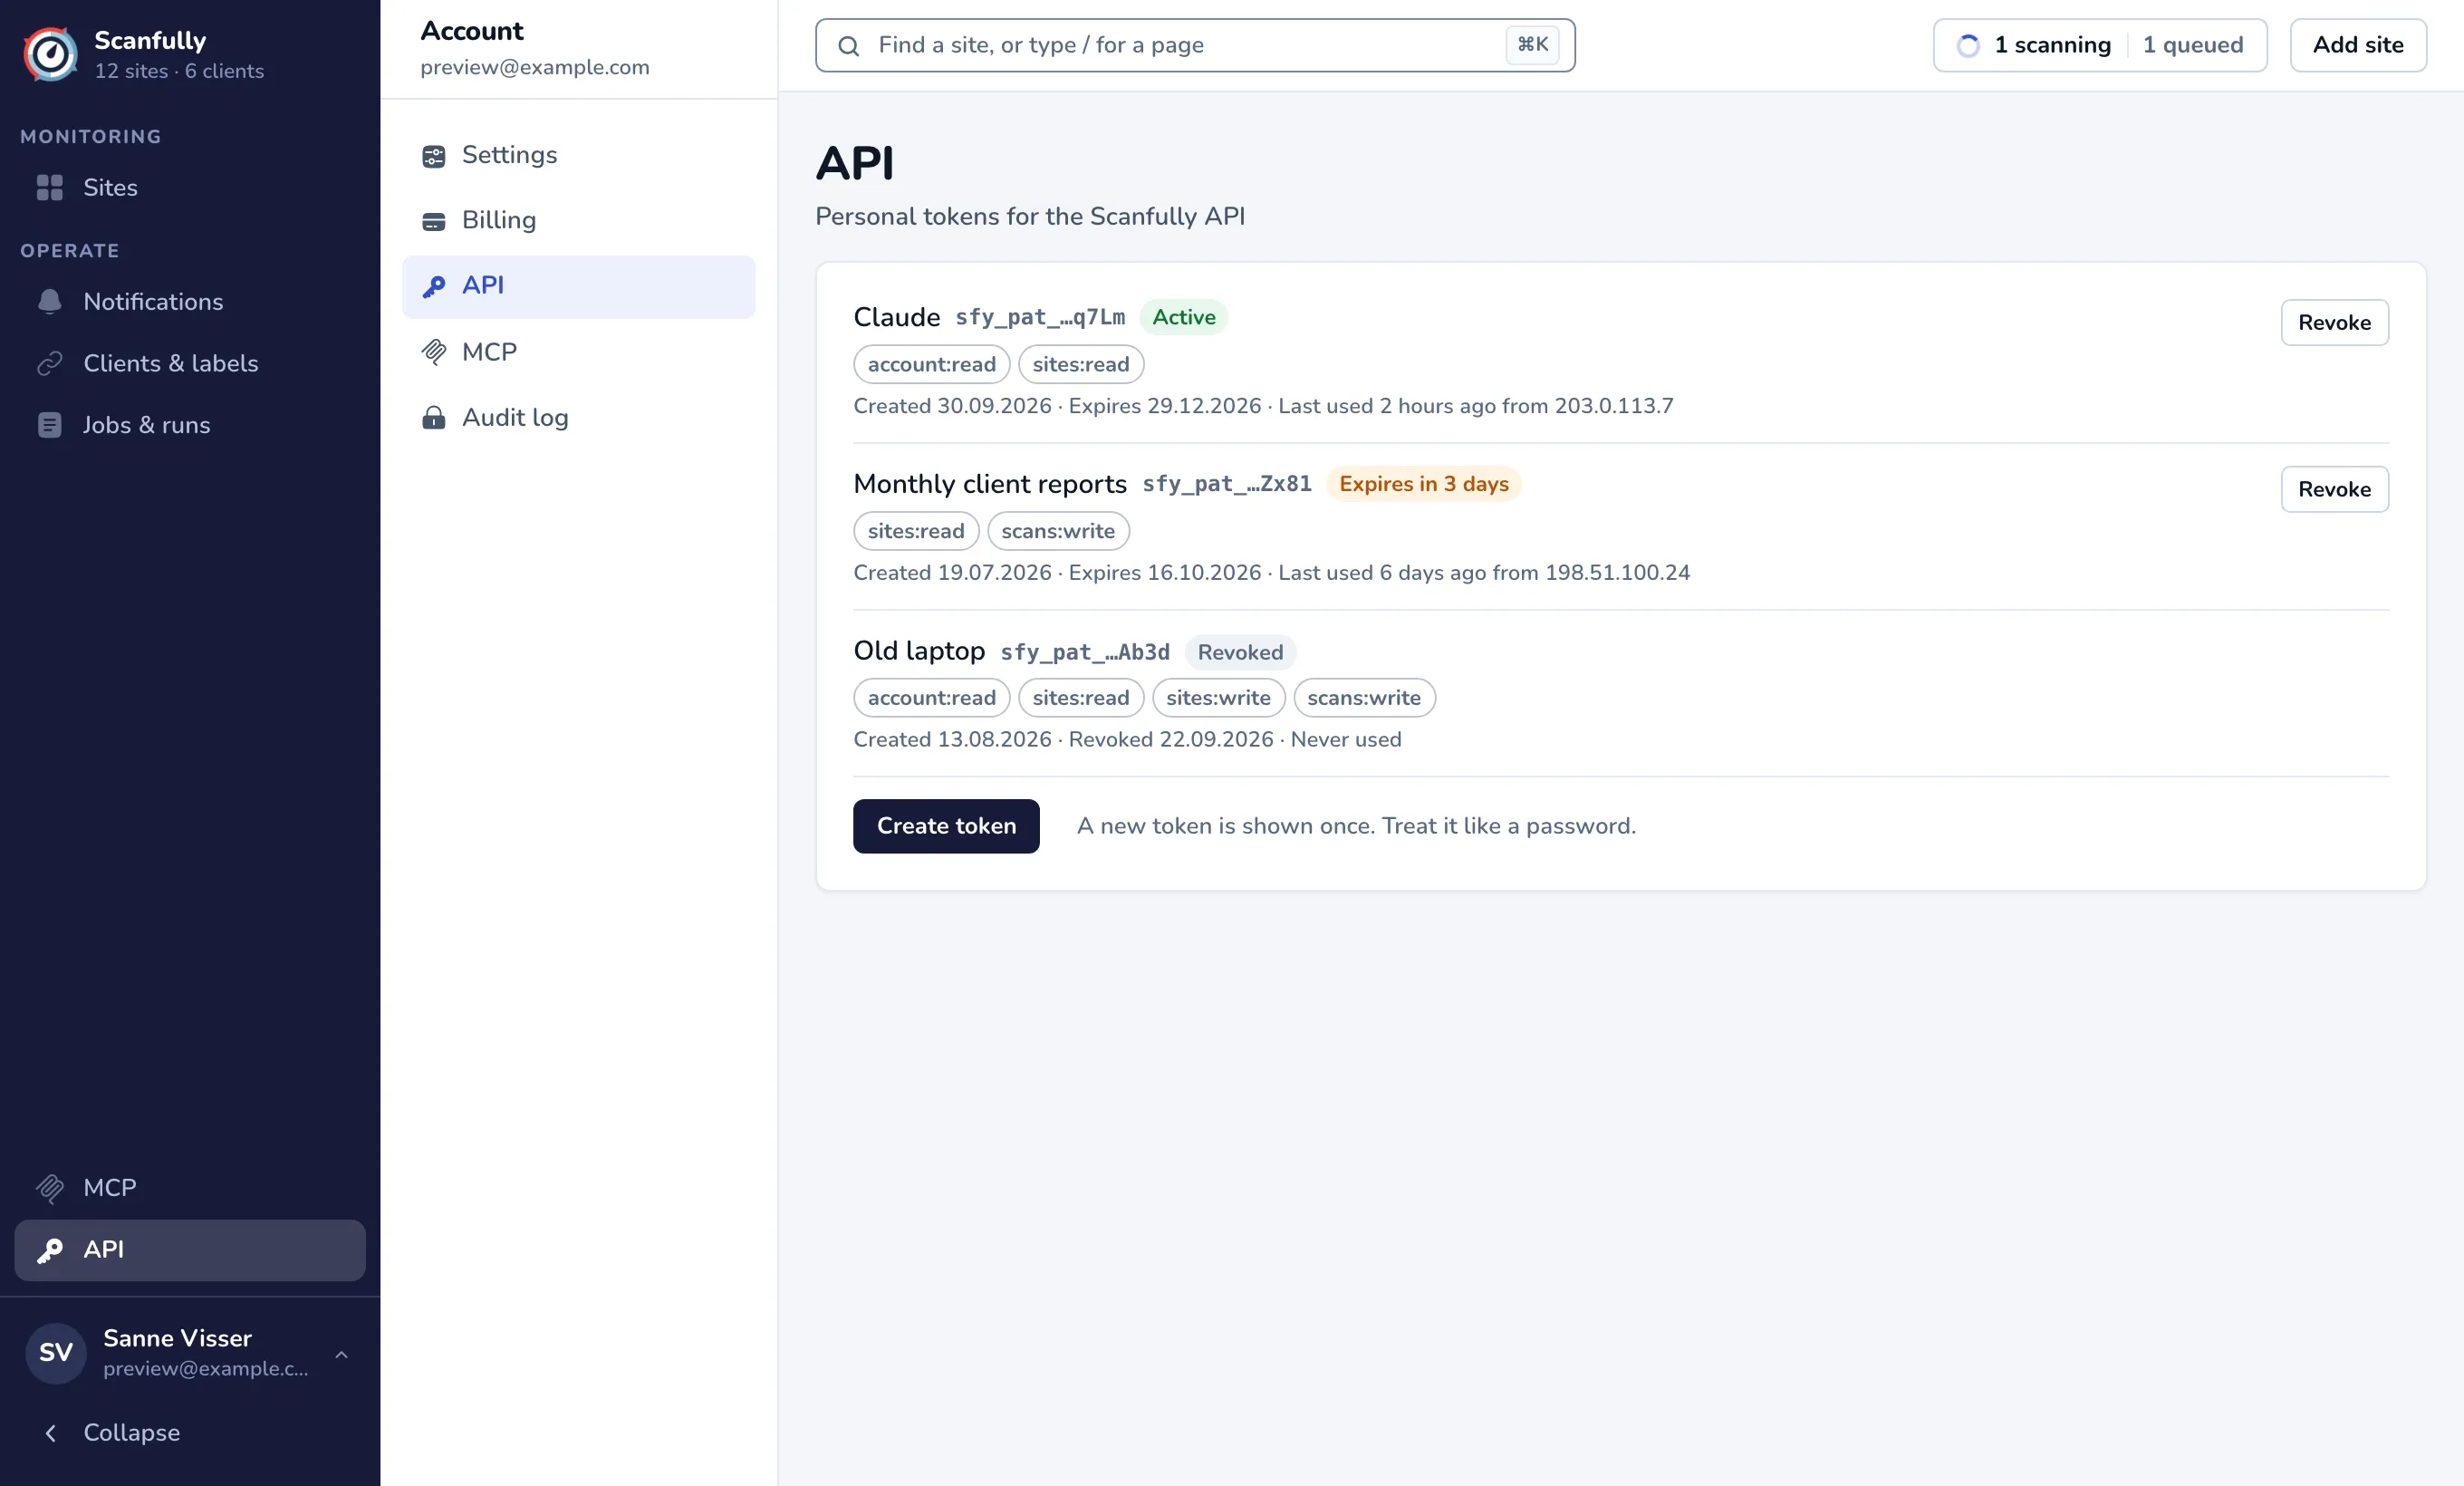Click sites:read scope on Claude token
The height and width of the screenshot is (1486, 2464).
pos(1081,364)
